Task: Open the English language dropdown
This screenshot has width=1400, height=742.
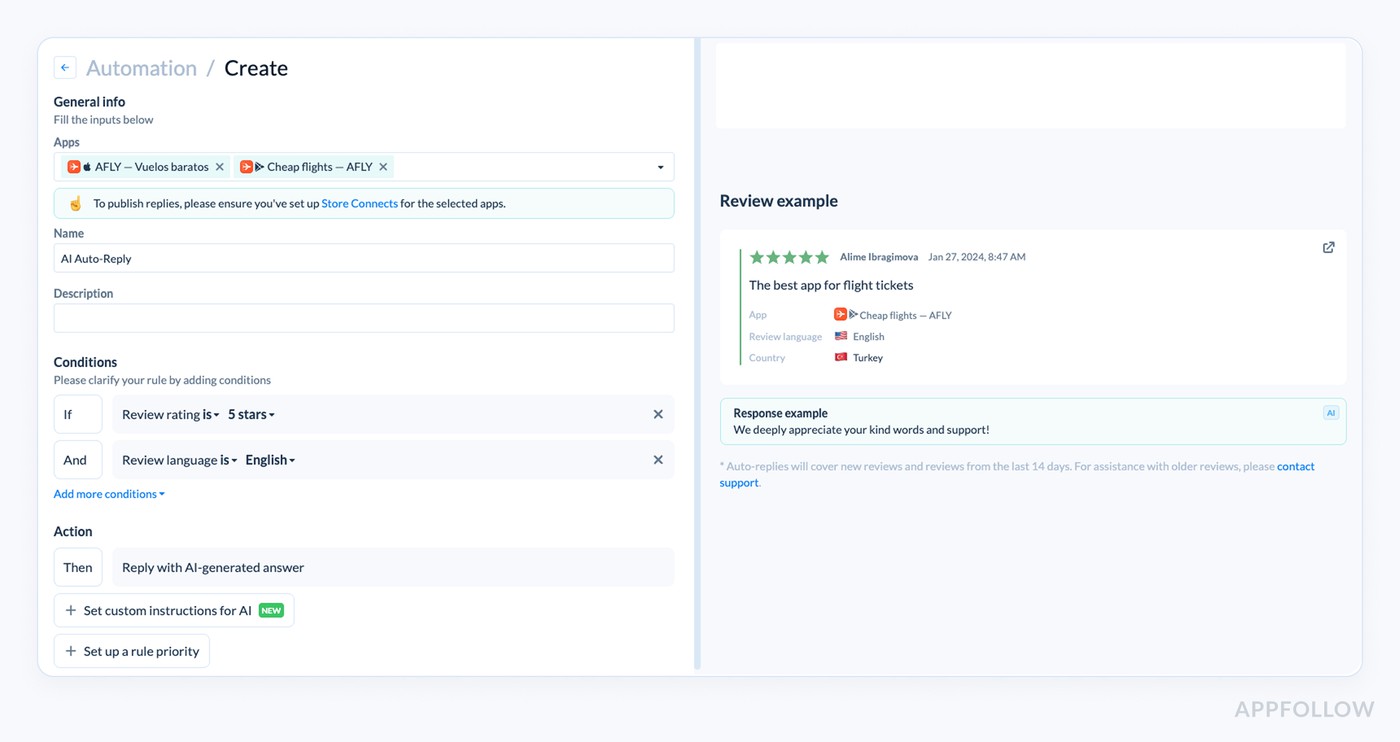Action: coord(267,459)
